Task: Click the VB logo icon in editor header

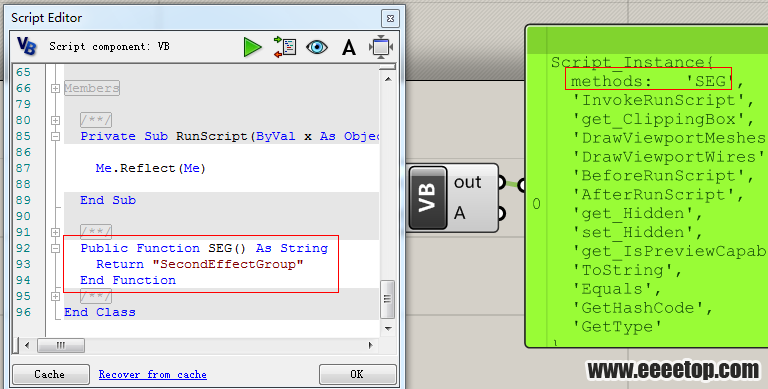Action: tap(26, 46)
